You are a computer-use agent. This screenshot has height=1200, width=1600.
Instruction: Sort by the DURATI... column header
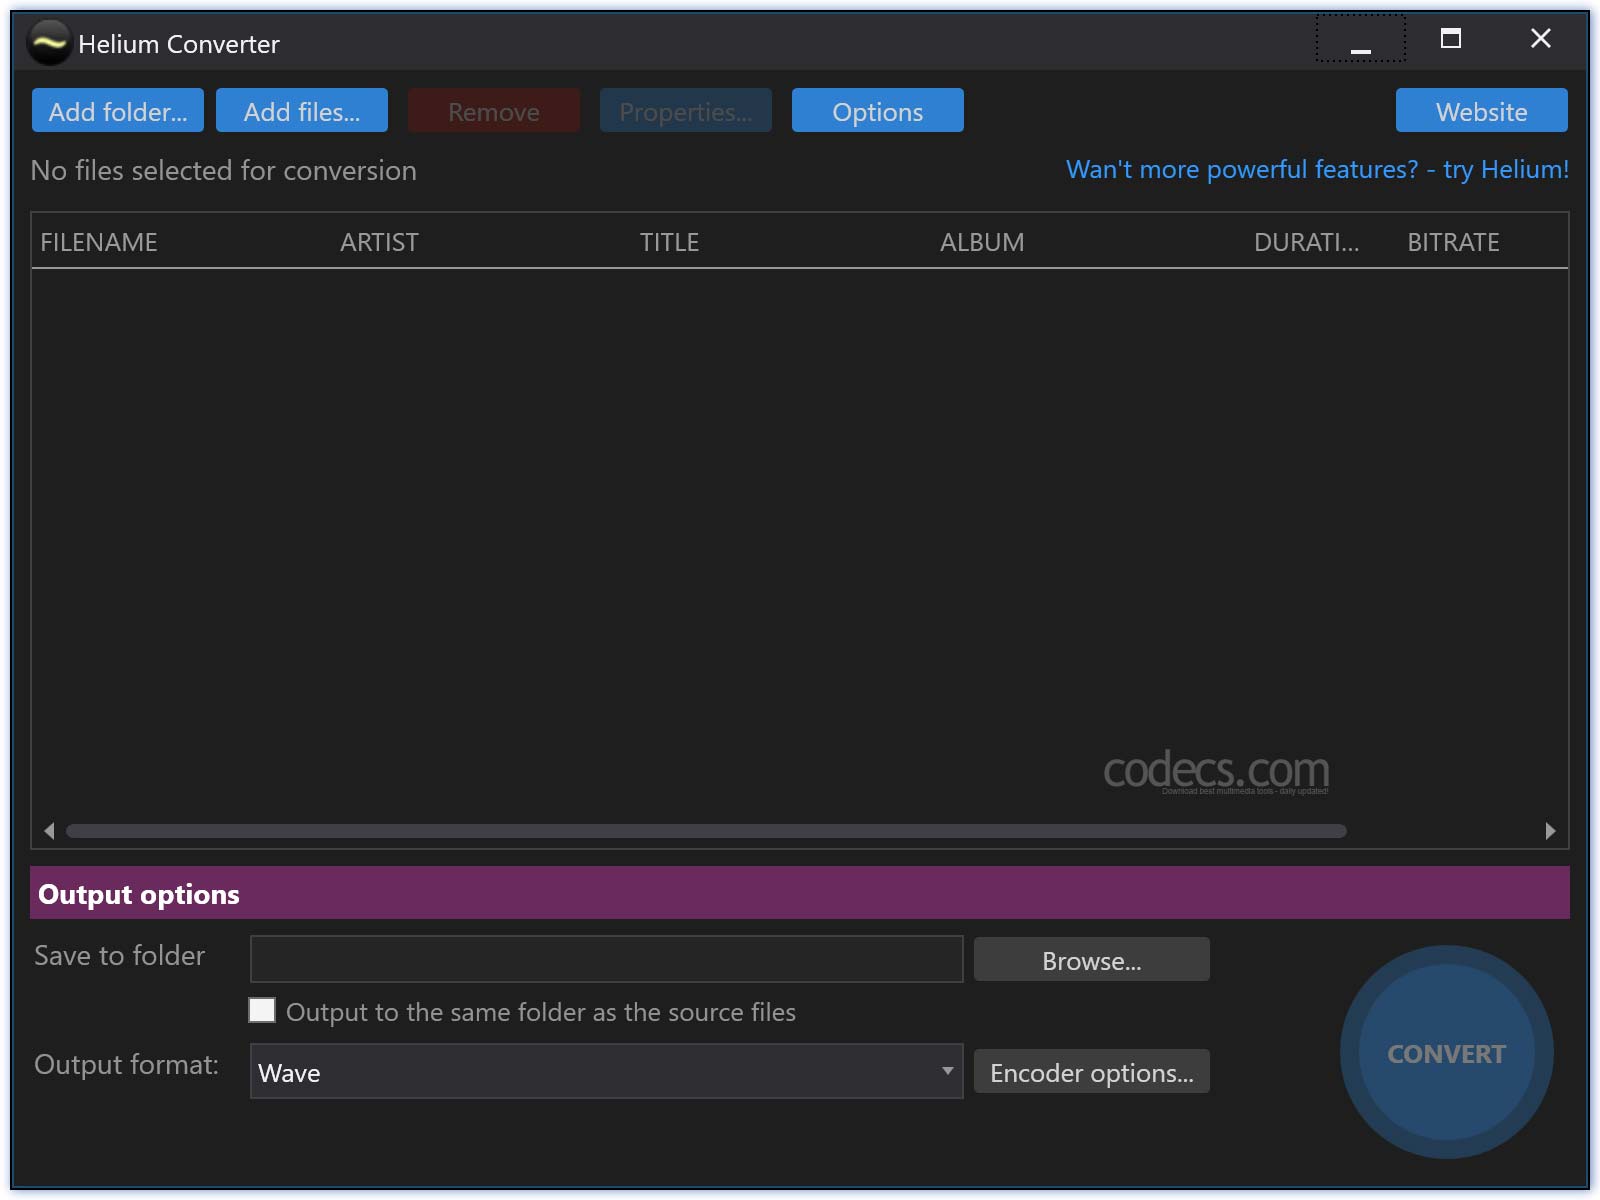1306,242
